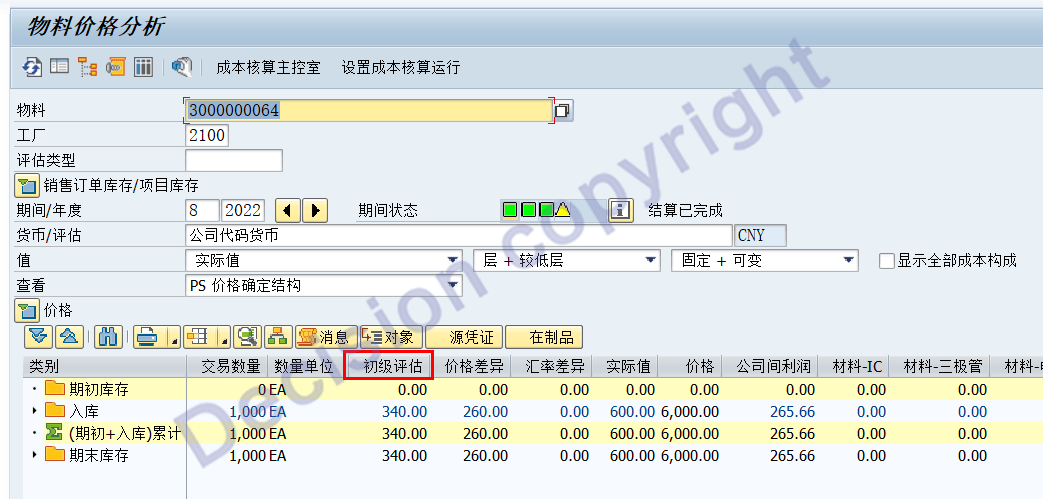Click the expand all nodes icon

click(x=38, y=337)
